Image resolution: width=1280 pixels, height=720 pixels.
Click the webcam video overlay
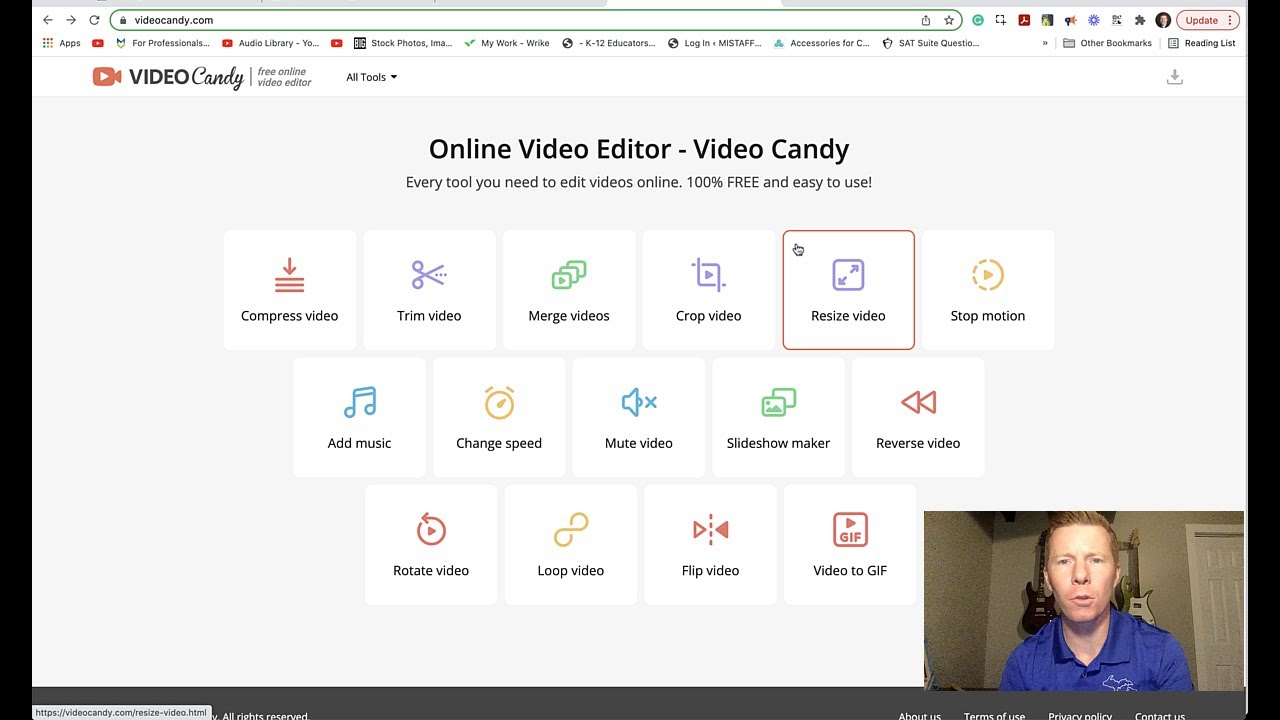point(1084,600)
